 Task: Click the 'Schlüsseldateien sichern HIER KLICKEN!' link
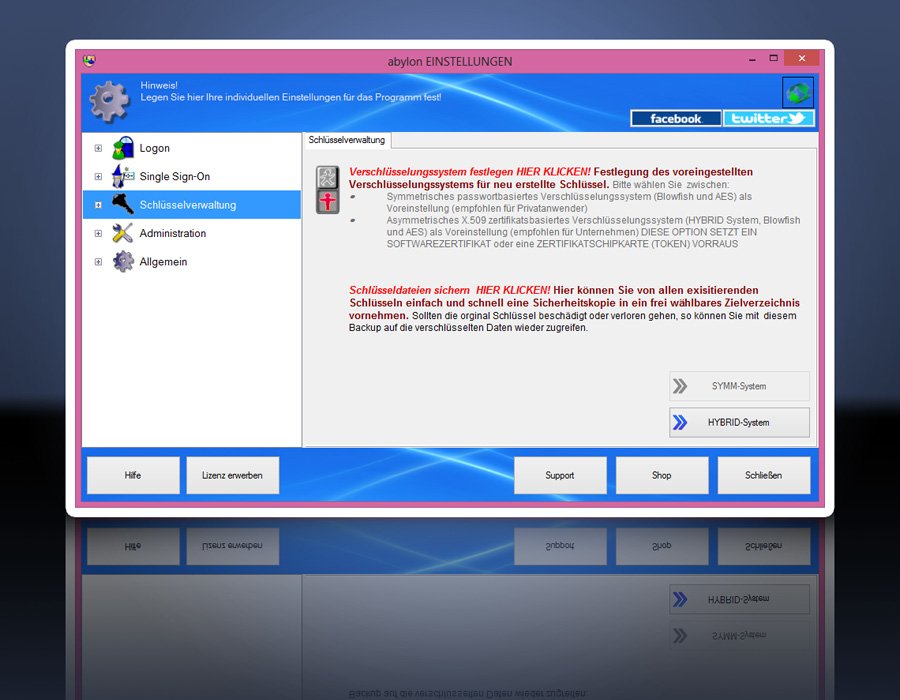click(449, 290)
